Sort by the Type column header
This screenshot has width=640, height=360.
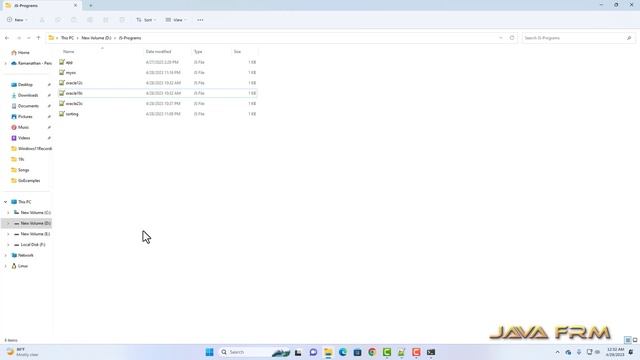(198, 51)
